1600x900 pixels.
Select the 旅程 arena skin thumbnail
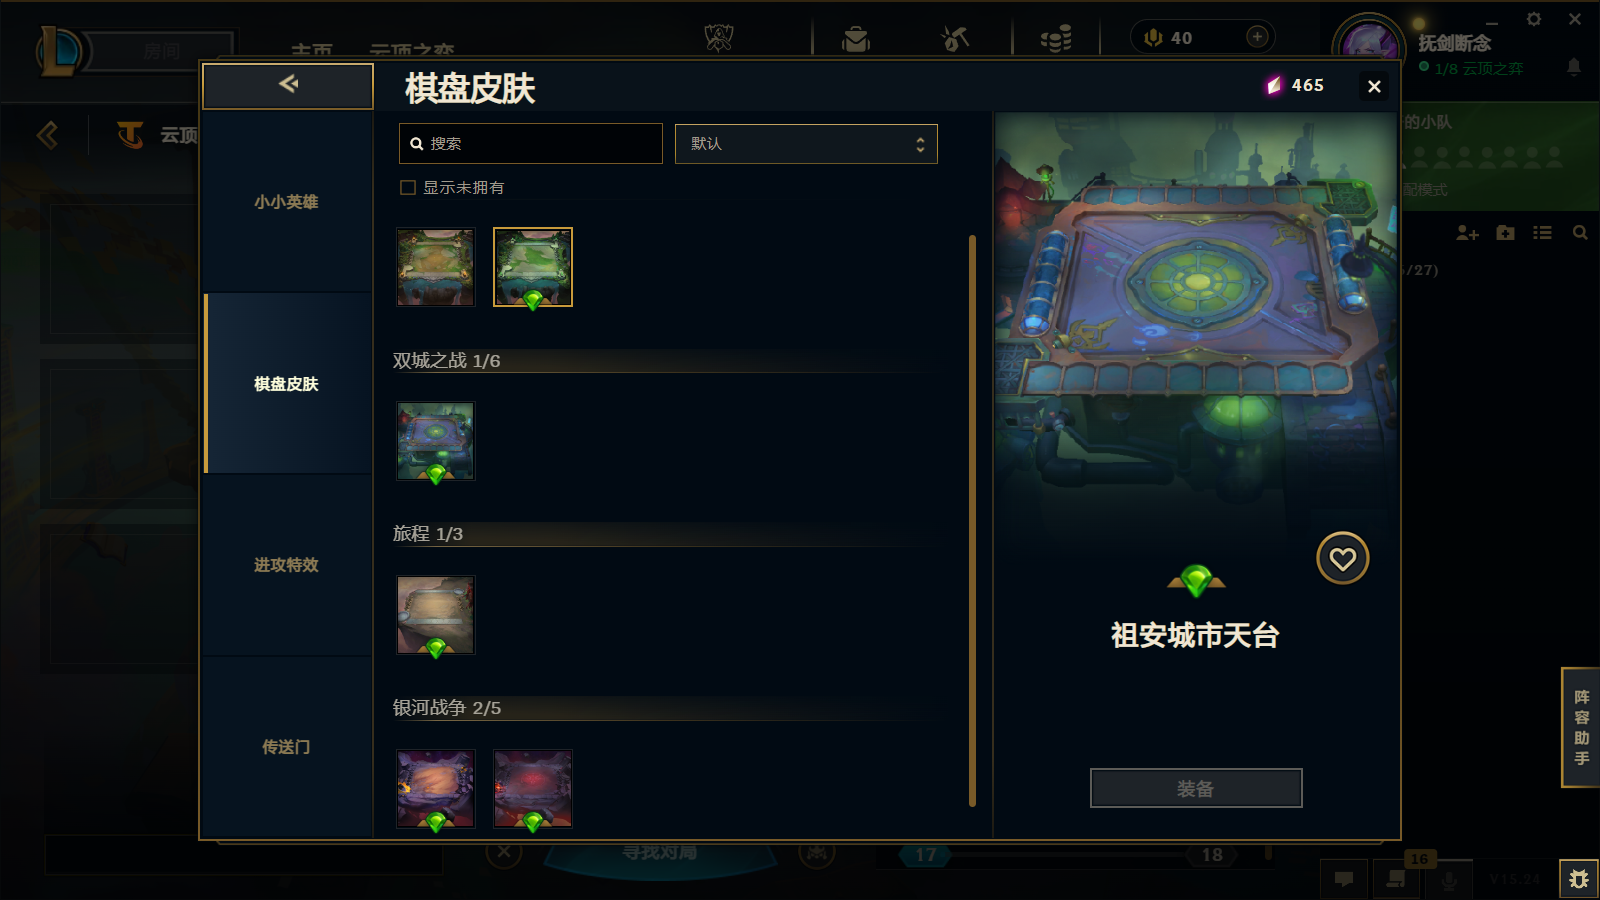pyautogui.click(x=435, y=615)
